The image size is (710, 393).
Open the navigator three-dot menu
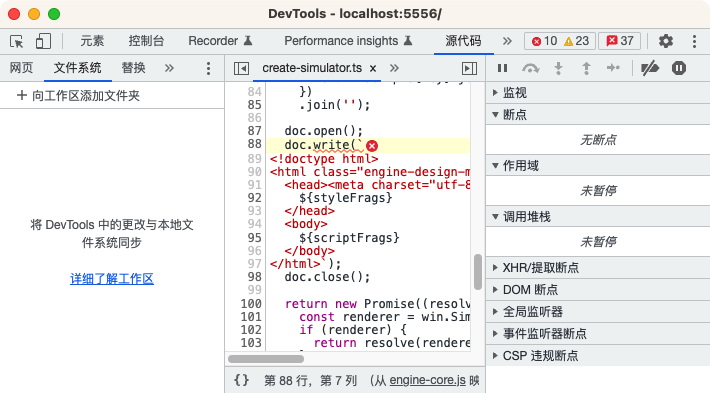pos(208,68)
